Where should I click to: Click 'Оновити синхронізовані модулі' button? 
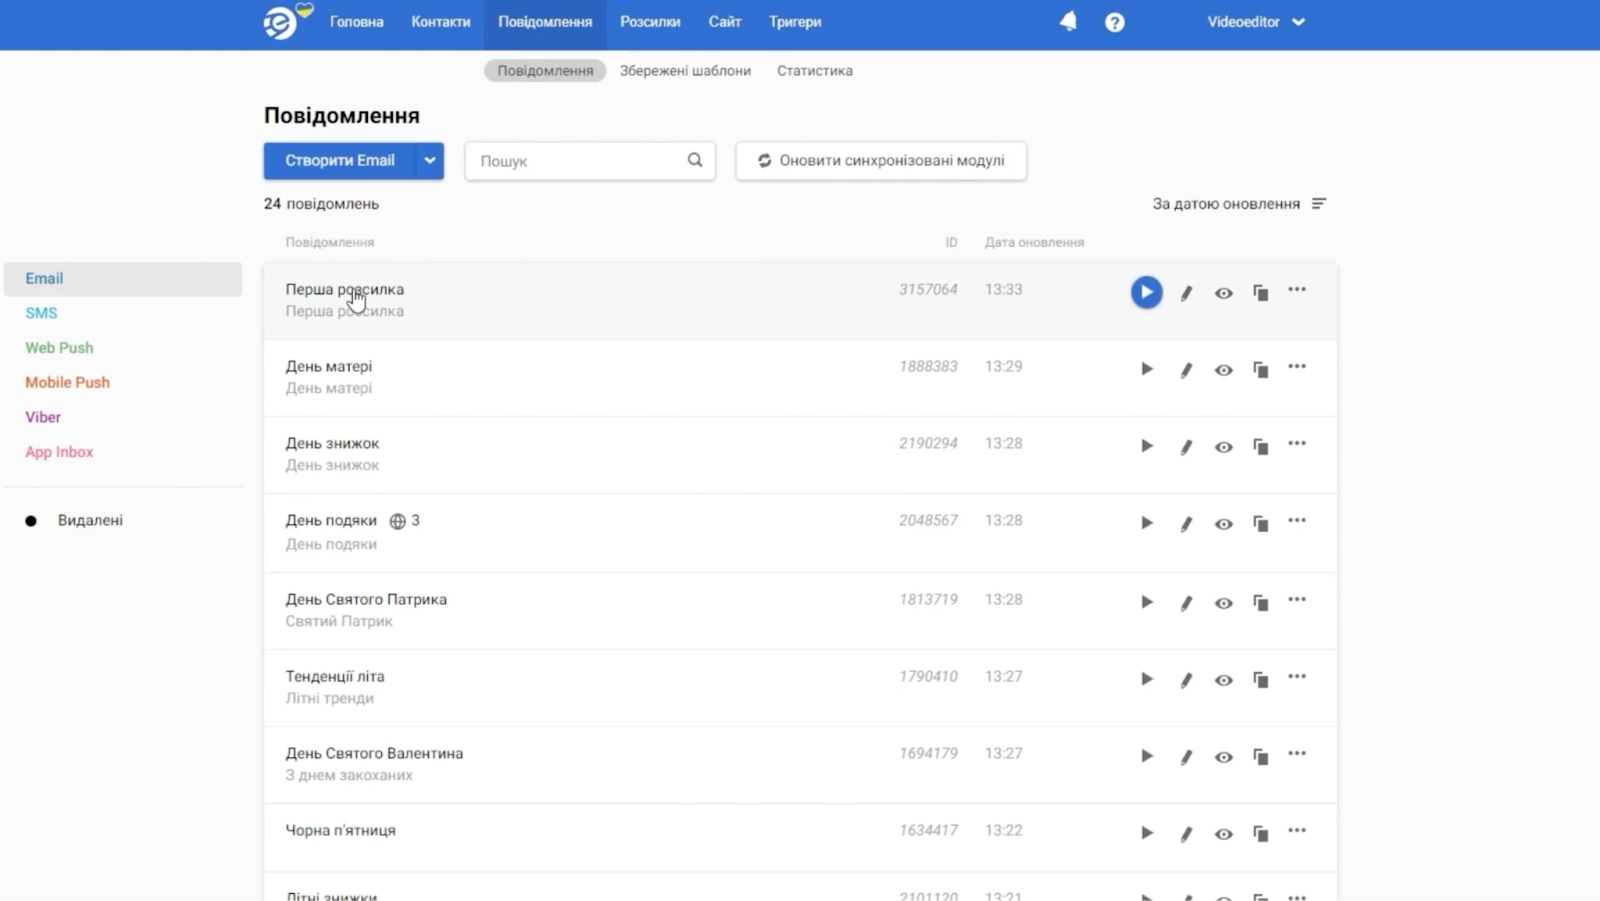tap(881, 161)
